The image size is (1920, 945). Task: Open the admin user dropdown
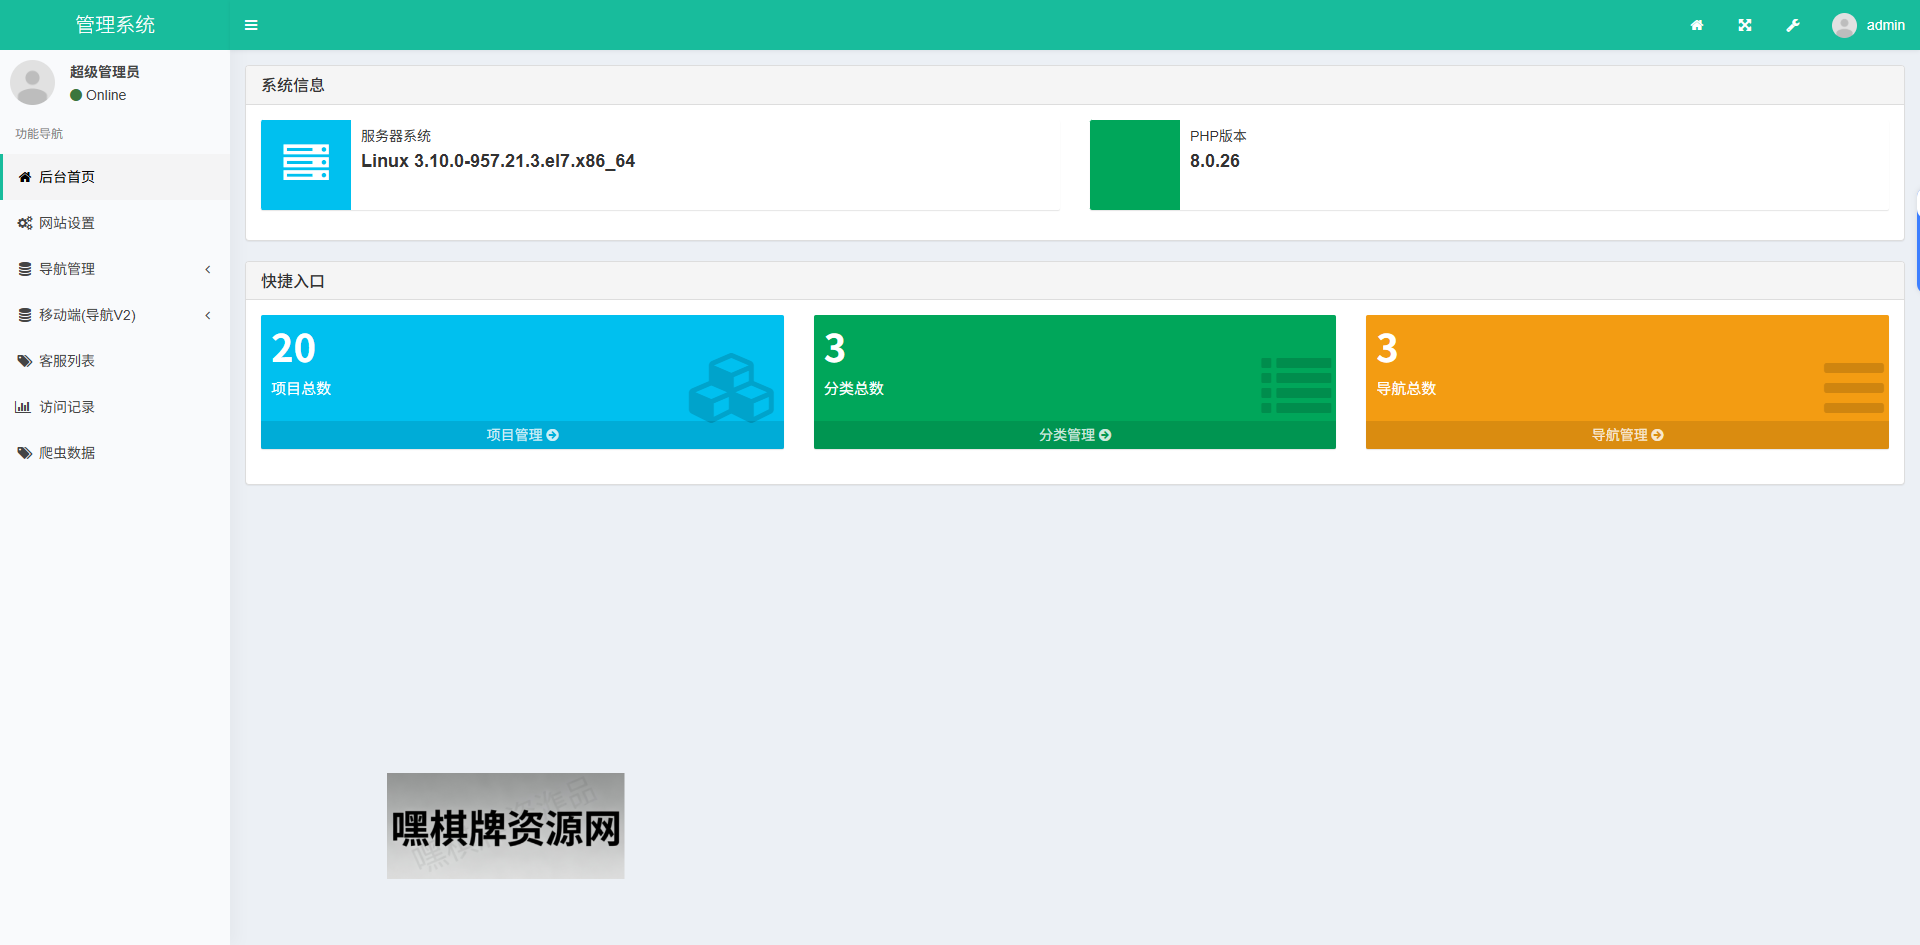(x=1885, y=25)
